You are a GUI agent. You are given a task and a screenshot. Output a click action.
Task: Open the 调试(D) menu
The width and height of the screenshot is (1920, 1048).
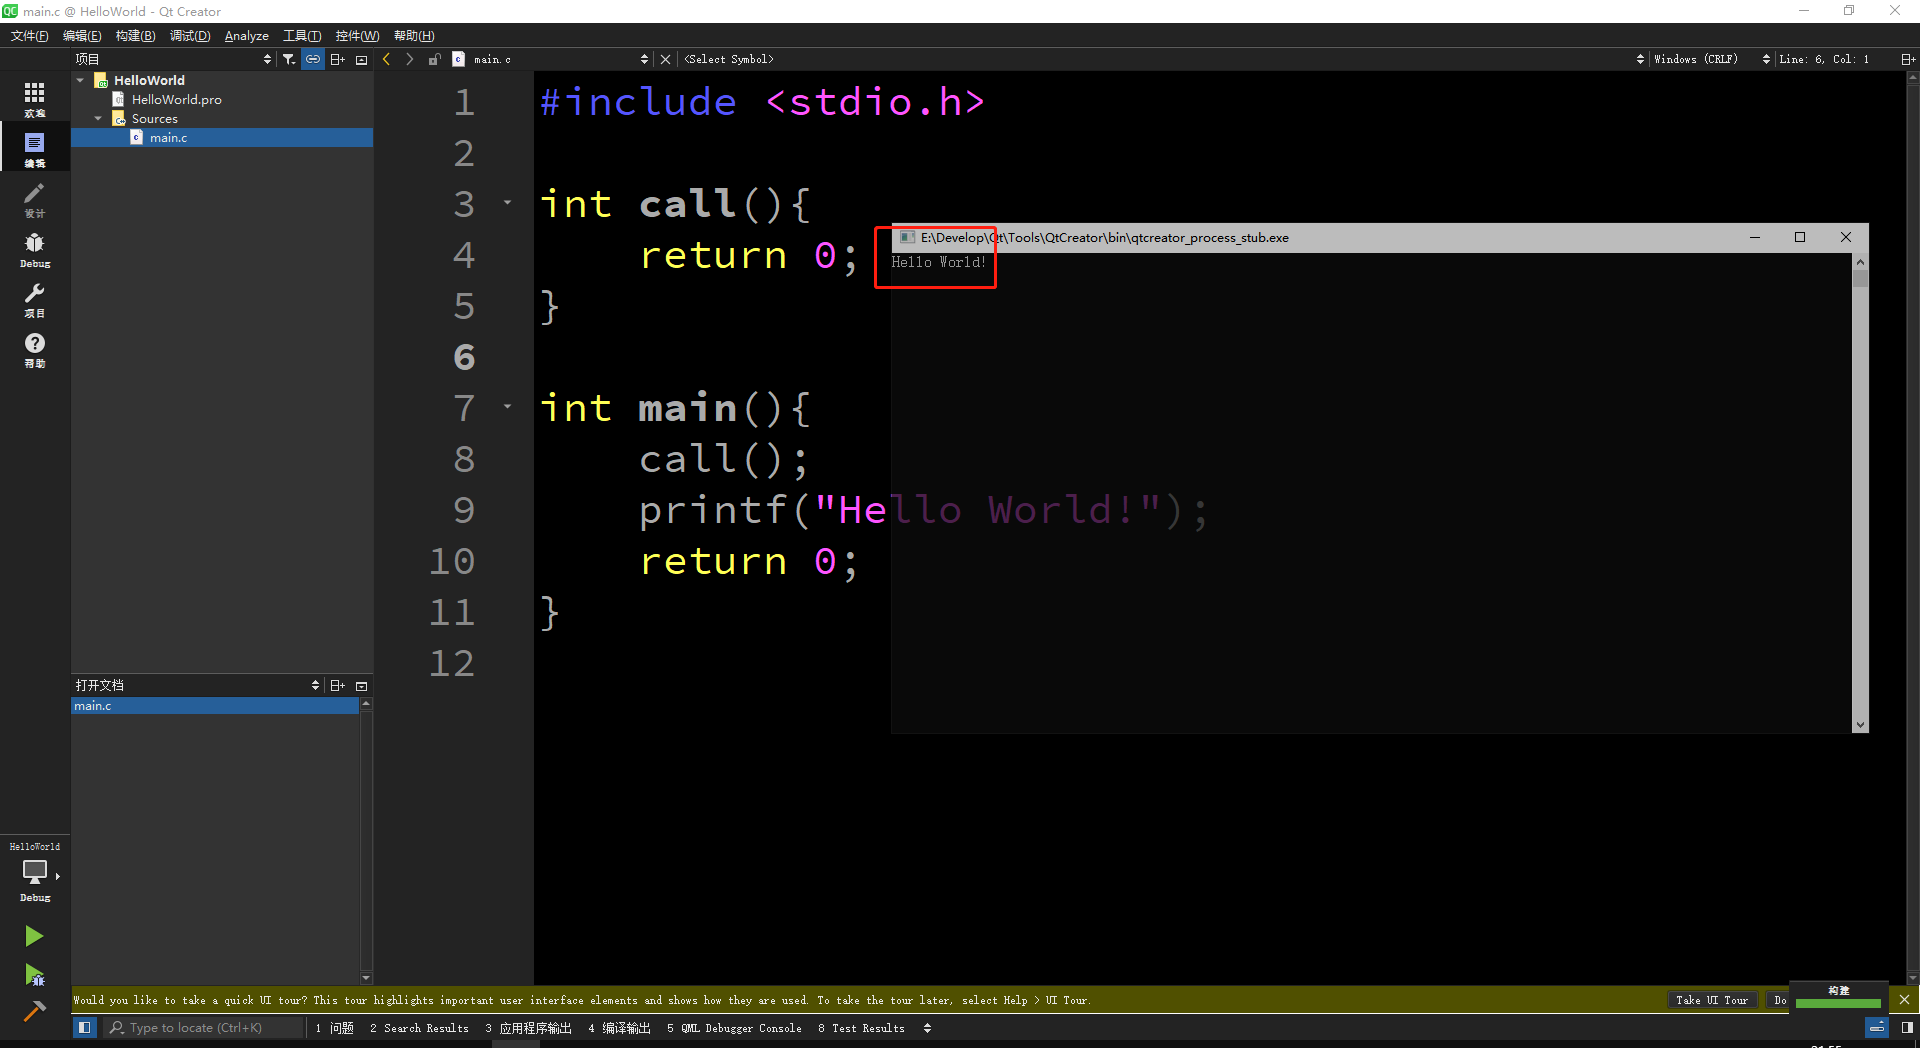pyautogui.click(x=190, y=35)
